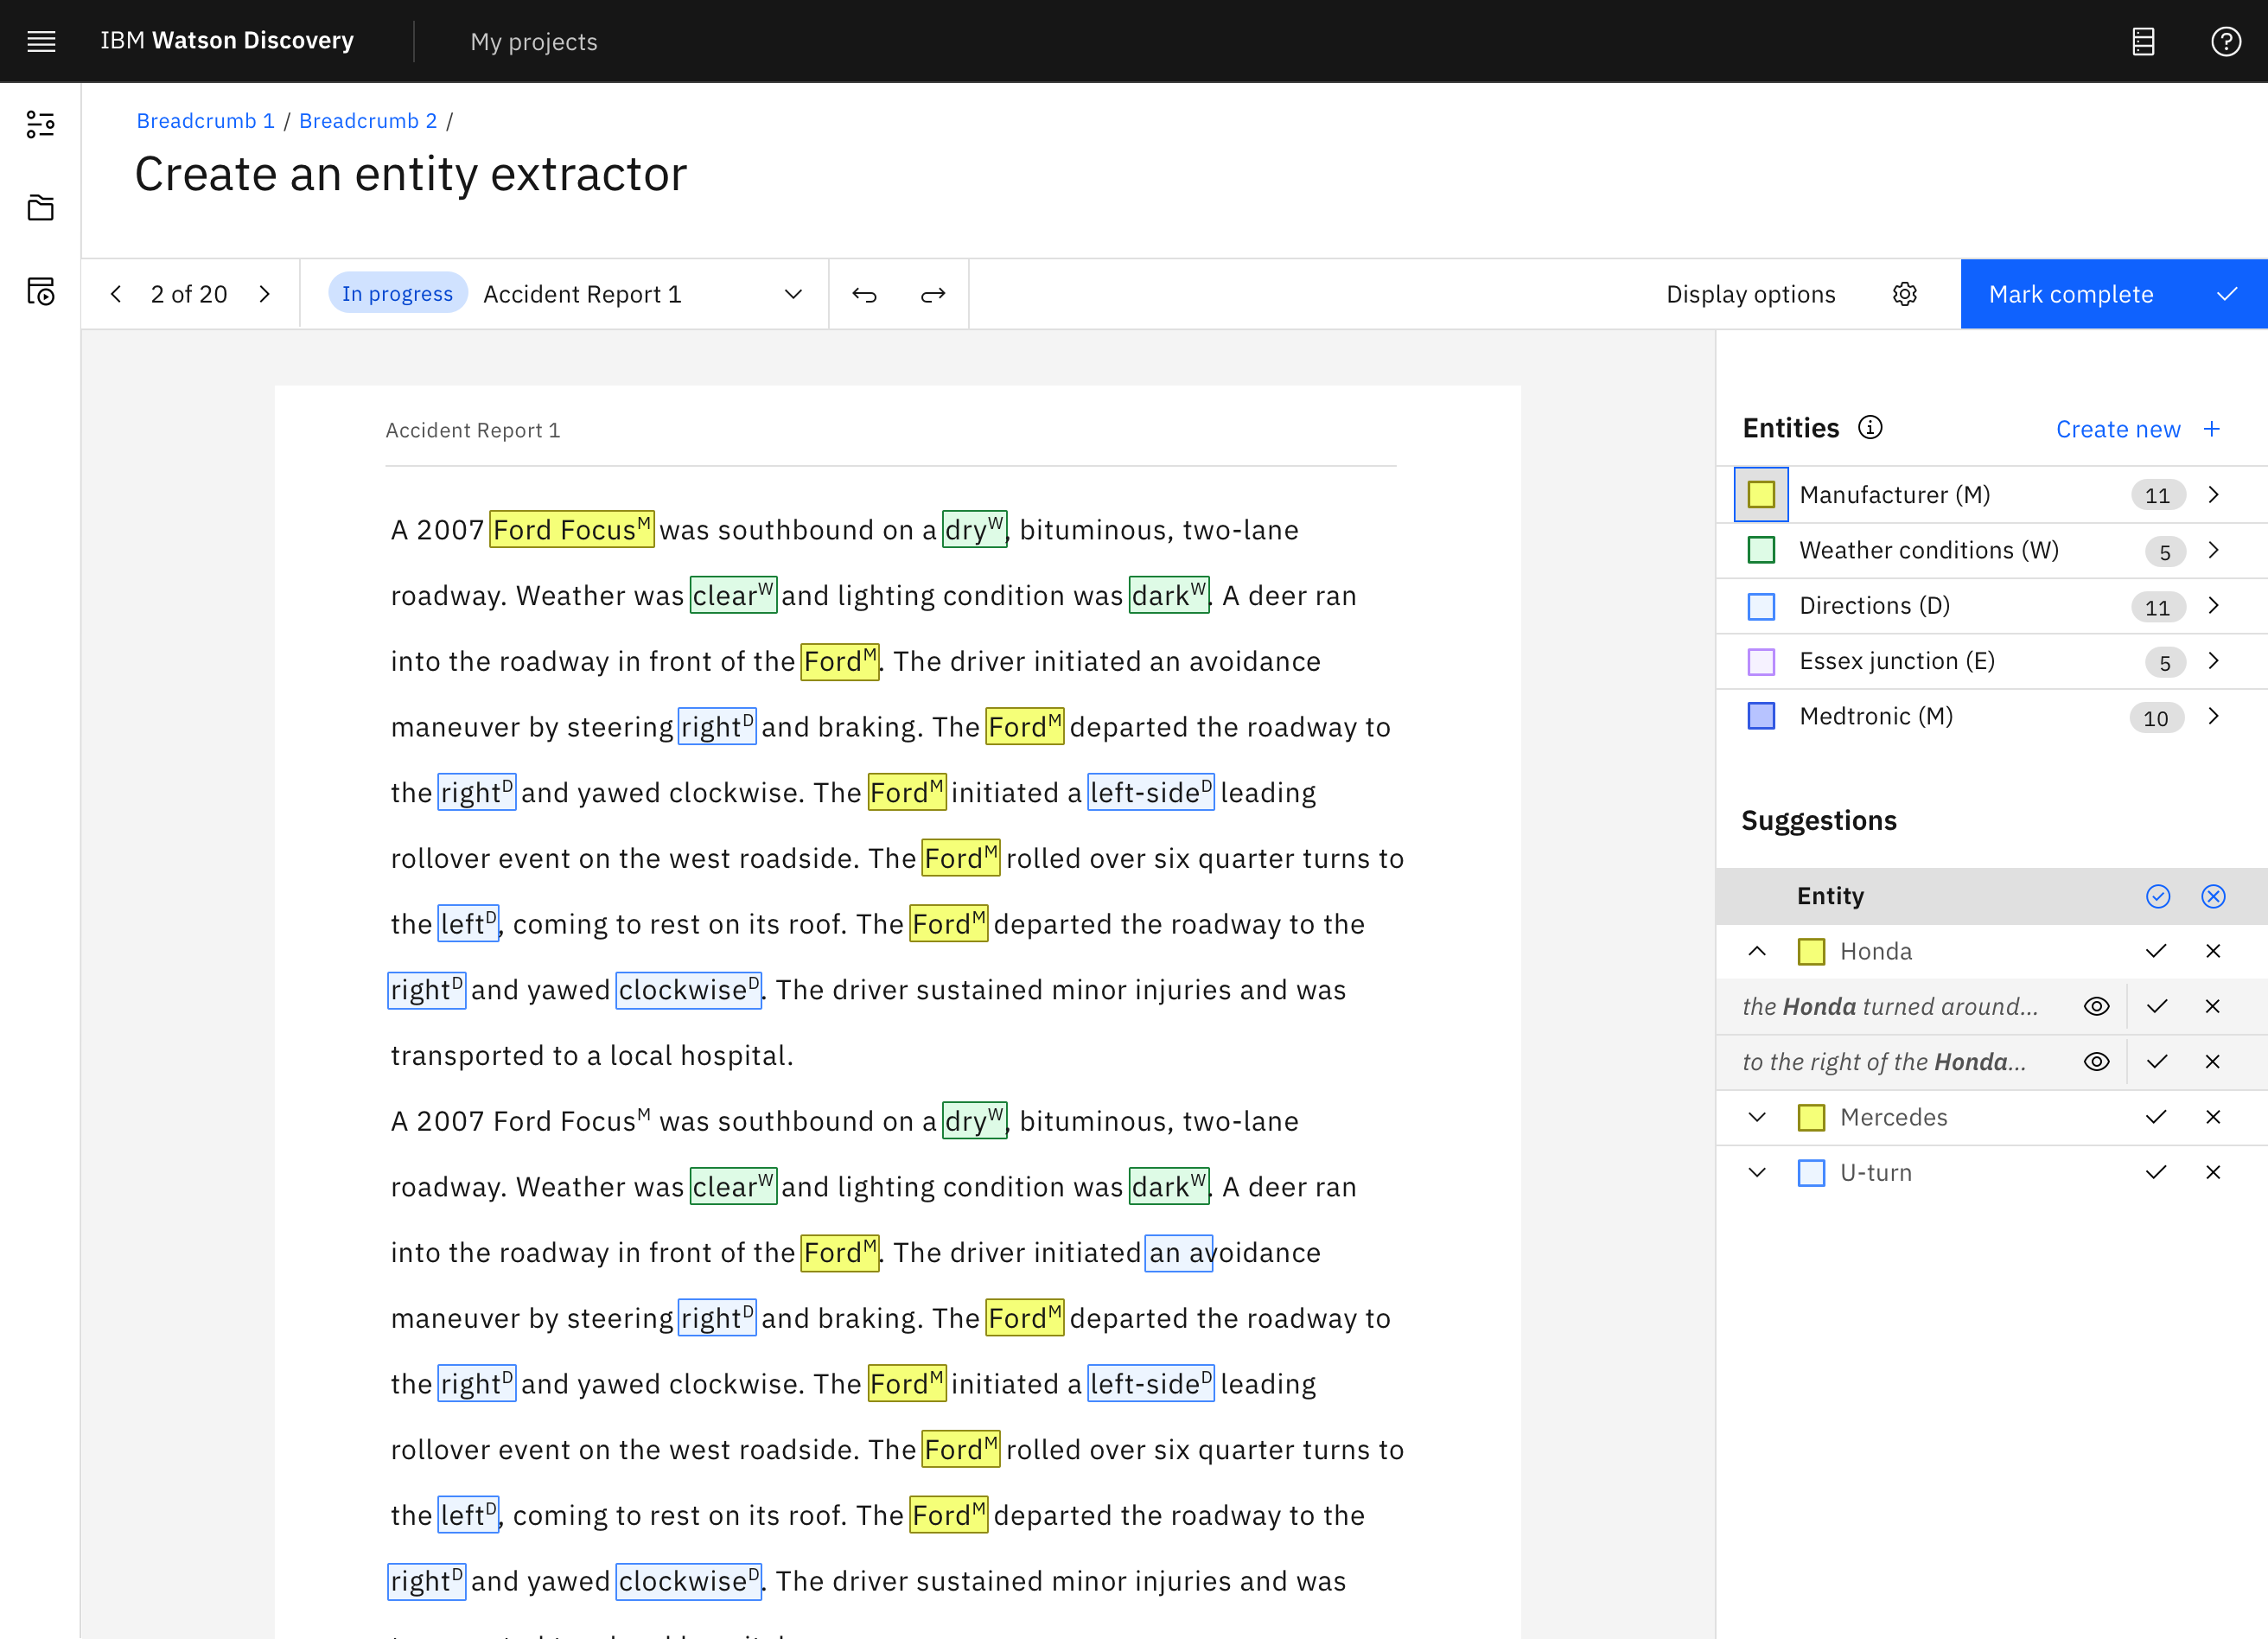2268x1639 pixels.
Task: Go to previous document arrow
Action: point(116,294)
